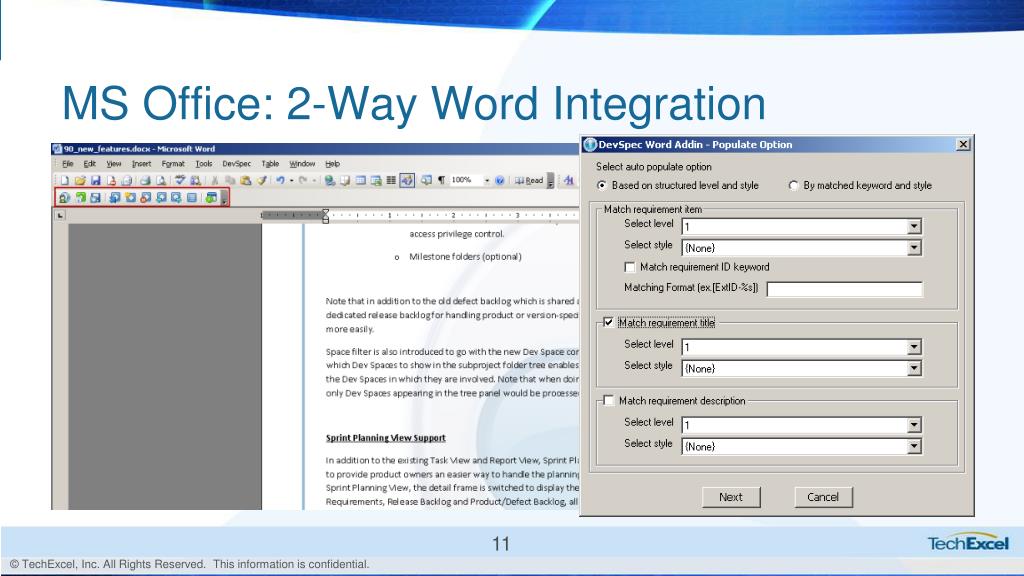Click the 'Sprint Planning View Support' heading
This screenshot has width=1024, height=576.
(x=385, y=438)
